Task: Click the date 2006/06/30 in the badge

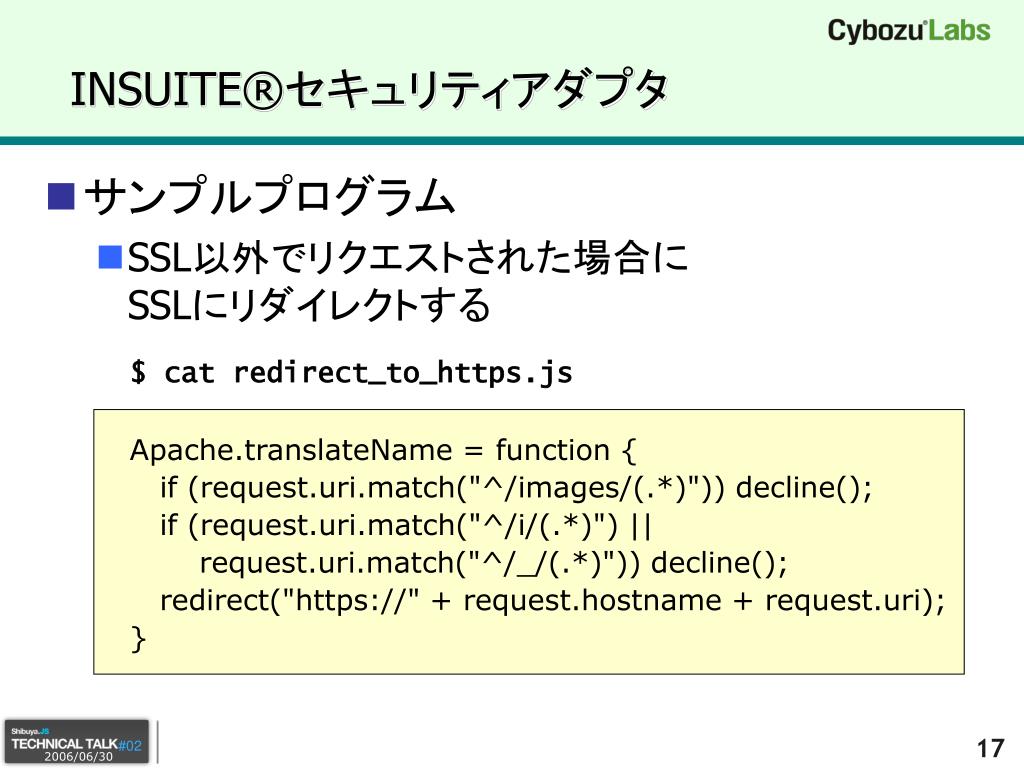Action: tap(78, 757)
